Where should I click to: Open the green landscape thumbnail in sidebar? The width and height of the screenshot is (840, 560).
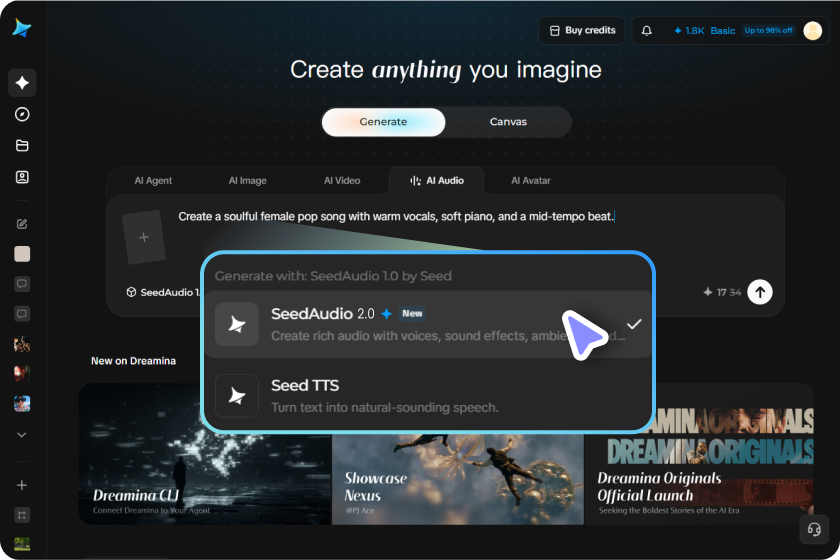[x=22, y=544]
